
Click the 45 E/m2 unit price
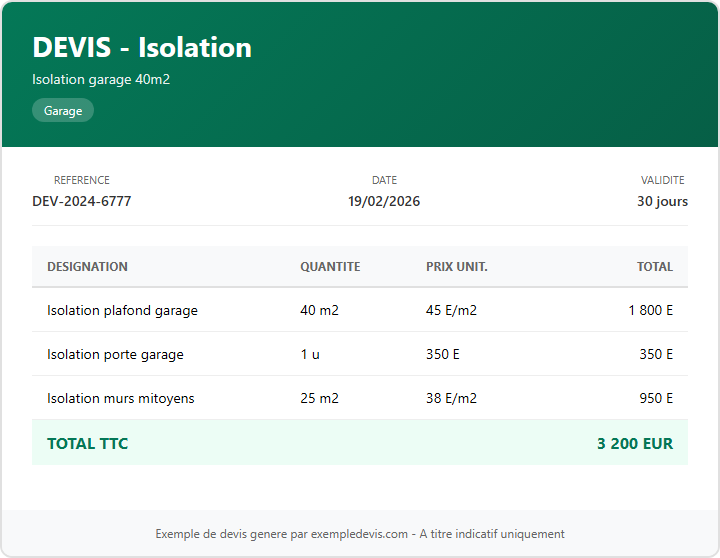[451, 310]
